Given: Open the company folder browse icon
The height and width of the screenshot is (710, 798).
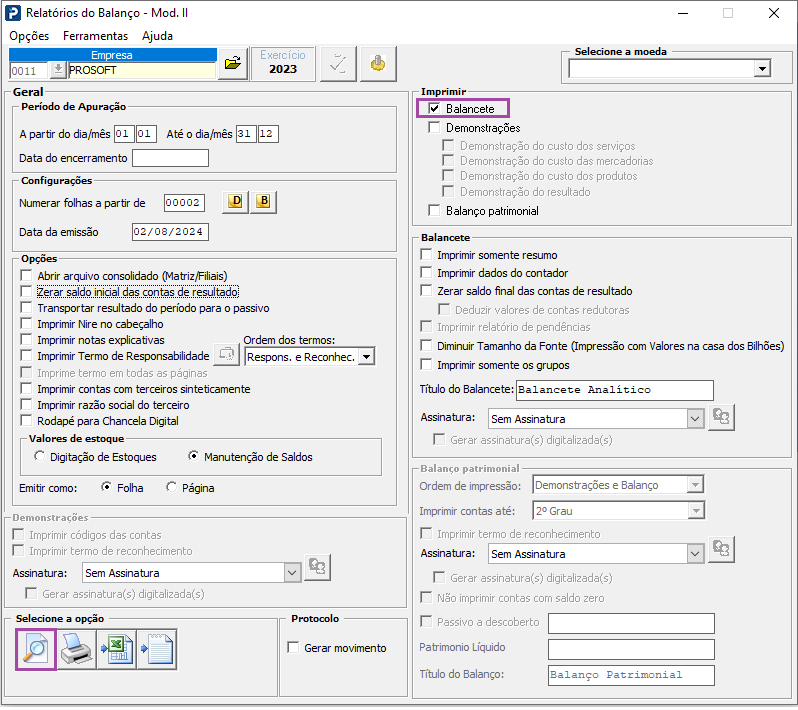Looking at the screenshot, I should click(233, 63).
